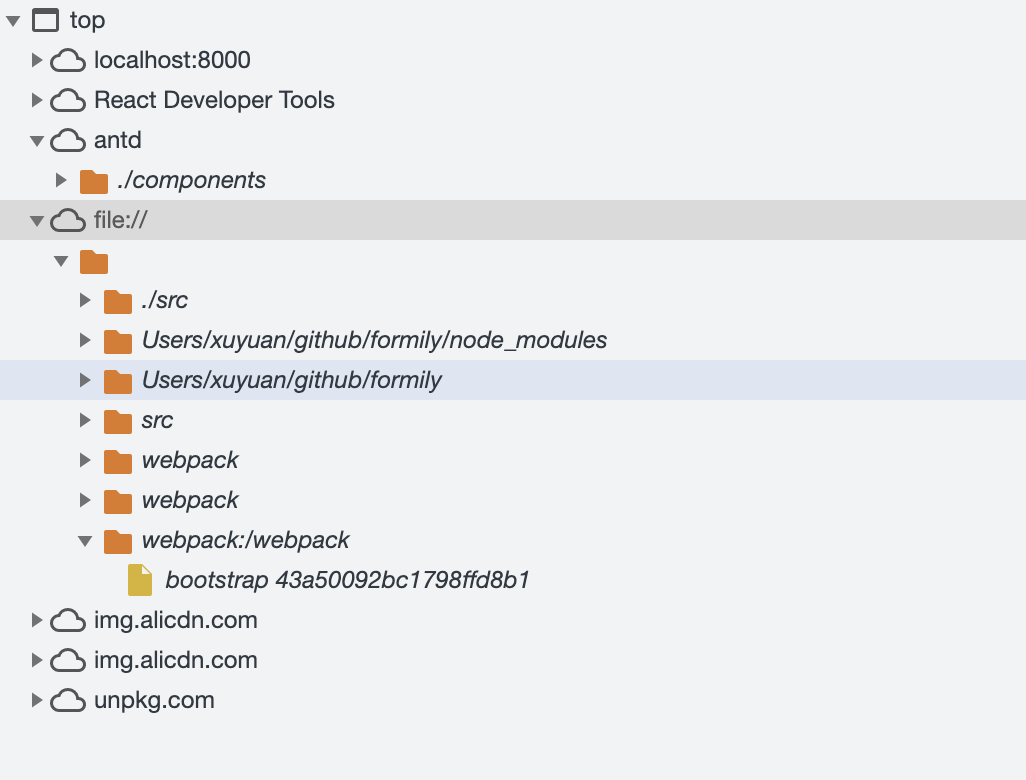Viewport: 1026px width, 780px height.
Task: Click the unpkg.com cloud icon
Action: click(68, 701)
